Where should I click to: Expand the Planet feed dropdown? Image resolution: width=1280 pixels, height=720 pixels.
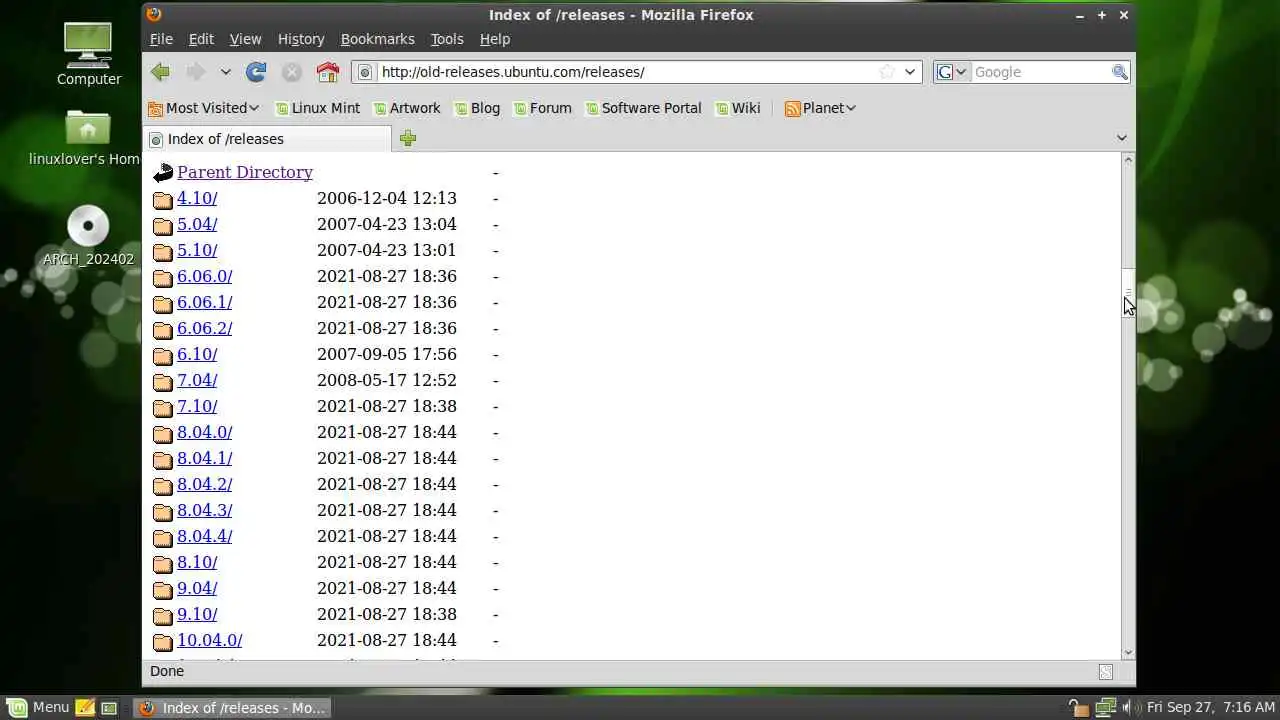pos(820,108)
